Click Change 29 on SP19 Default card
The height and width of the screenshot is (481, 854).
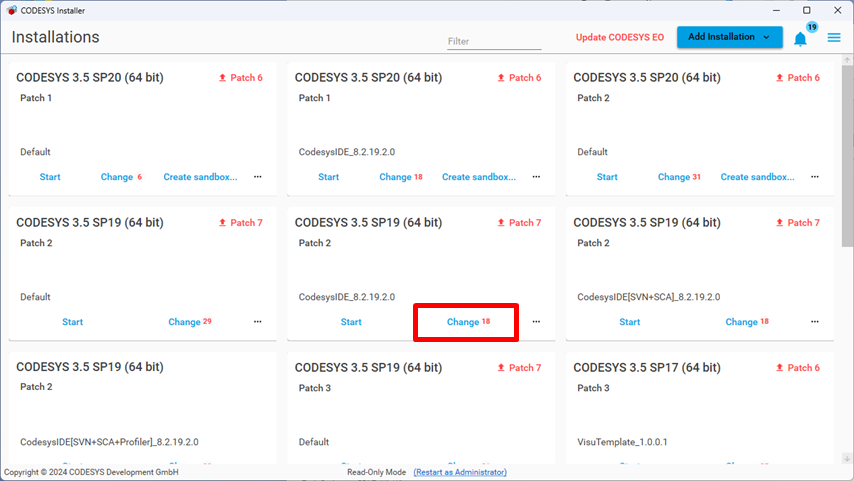pyautogui.click(x=190, y=321)
